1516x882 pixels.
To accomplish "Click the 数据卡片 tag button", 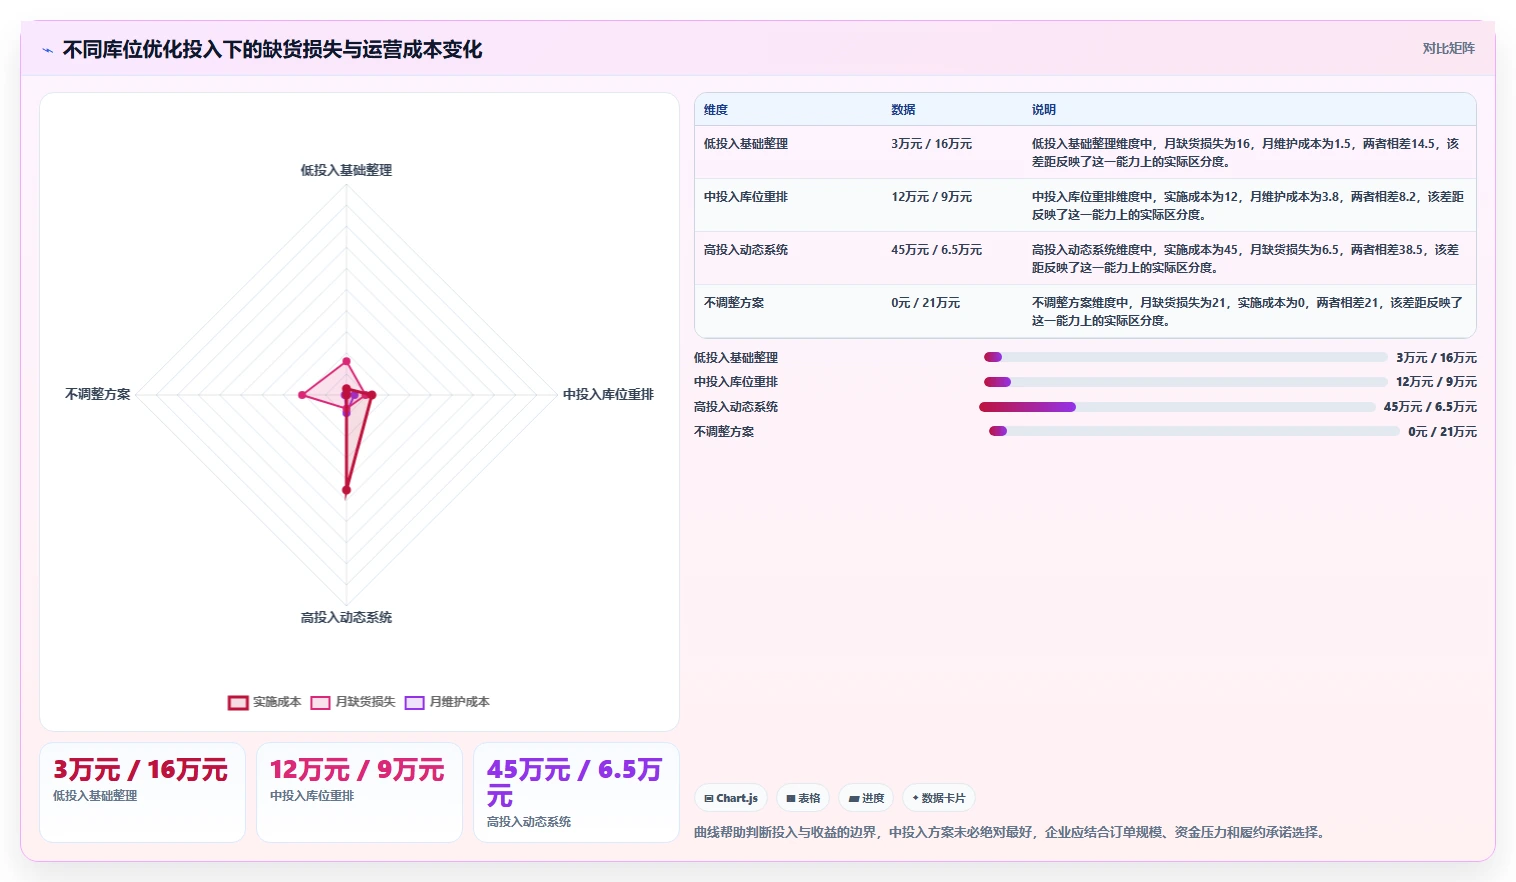I will pos(939,798).
